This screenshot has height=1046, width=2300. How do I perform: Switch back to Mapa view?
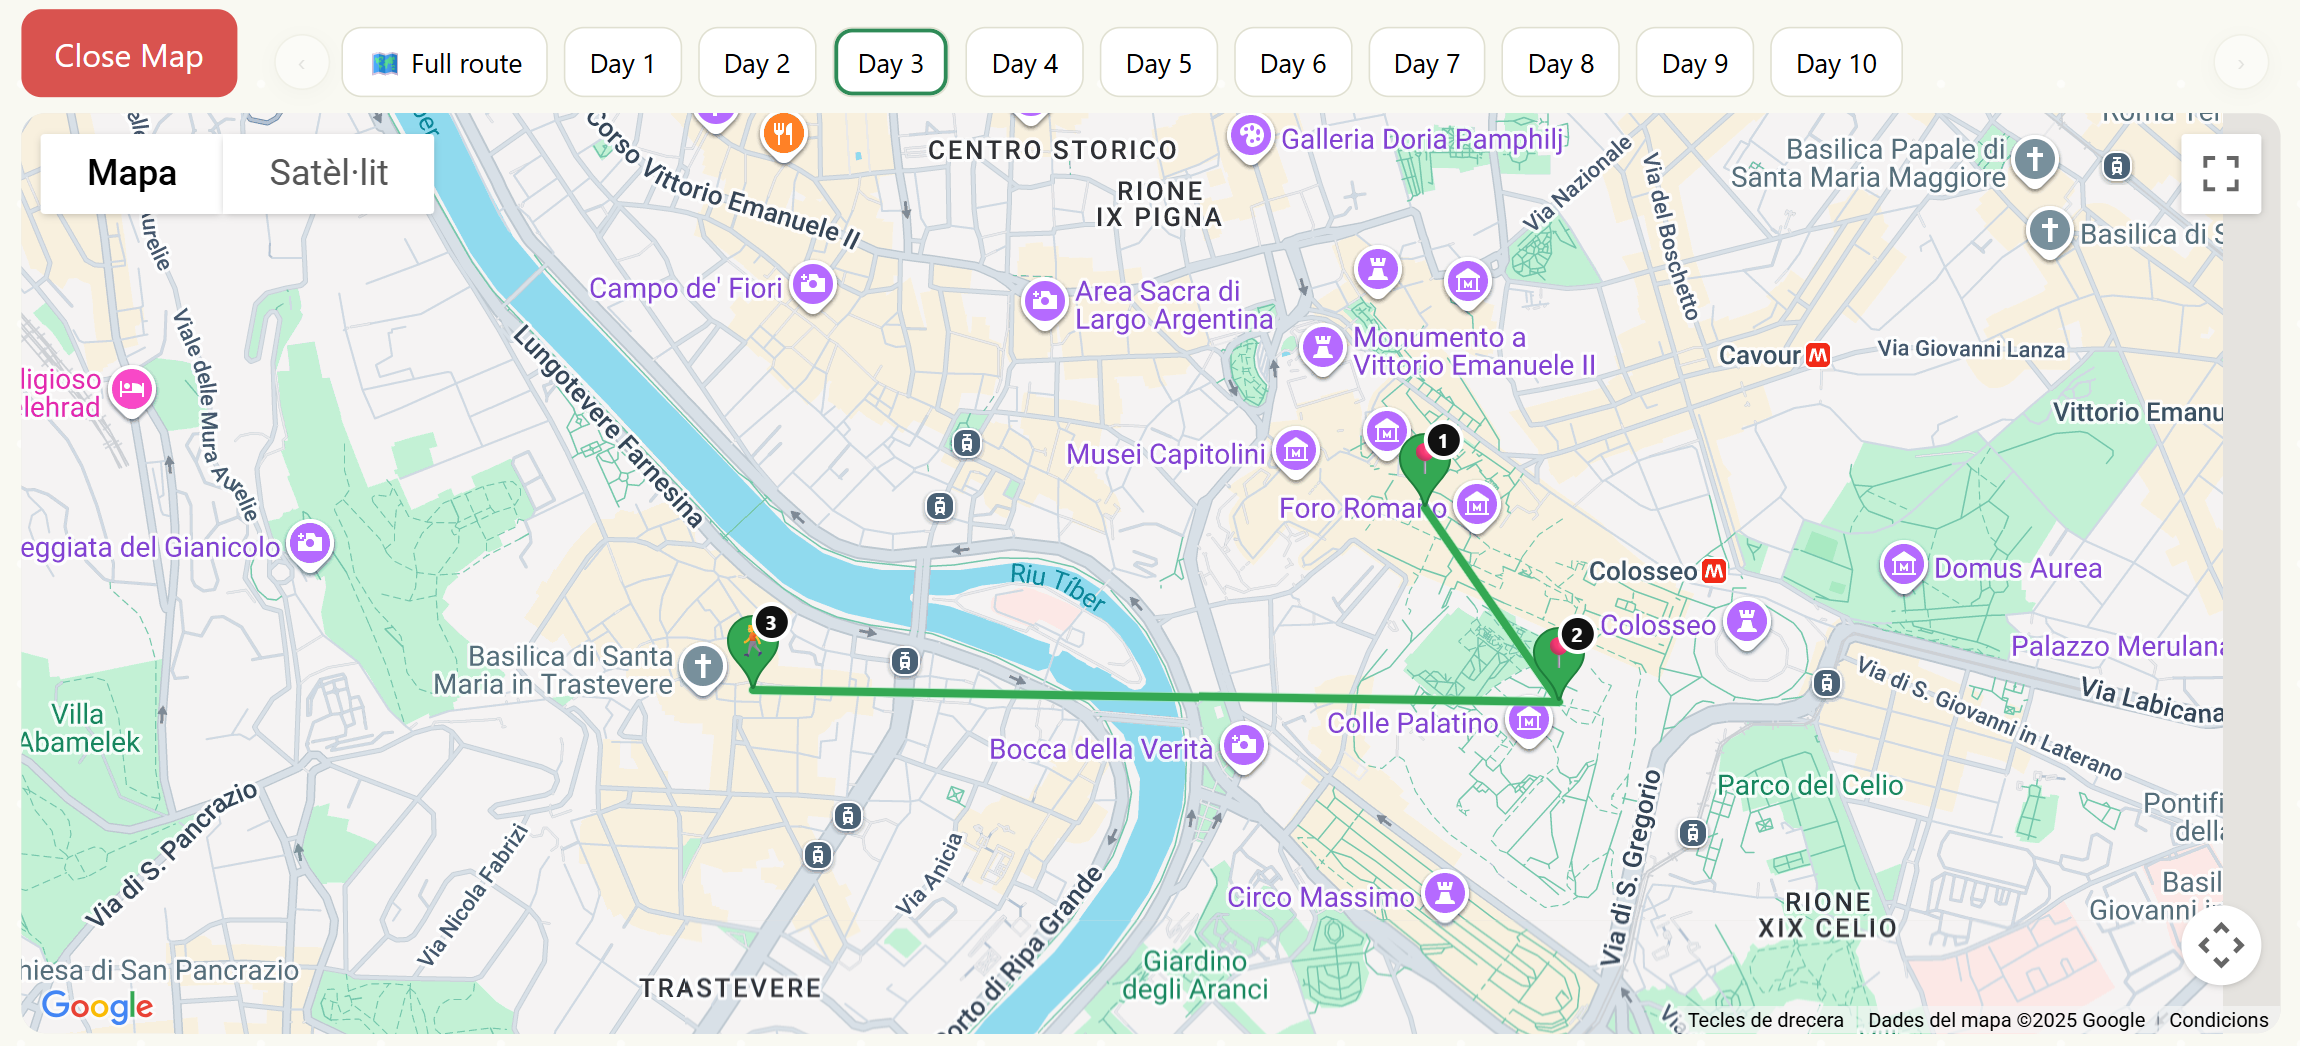tap(131, 172)
